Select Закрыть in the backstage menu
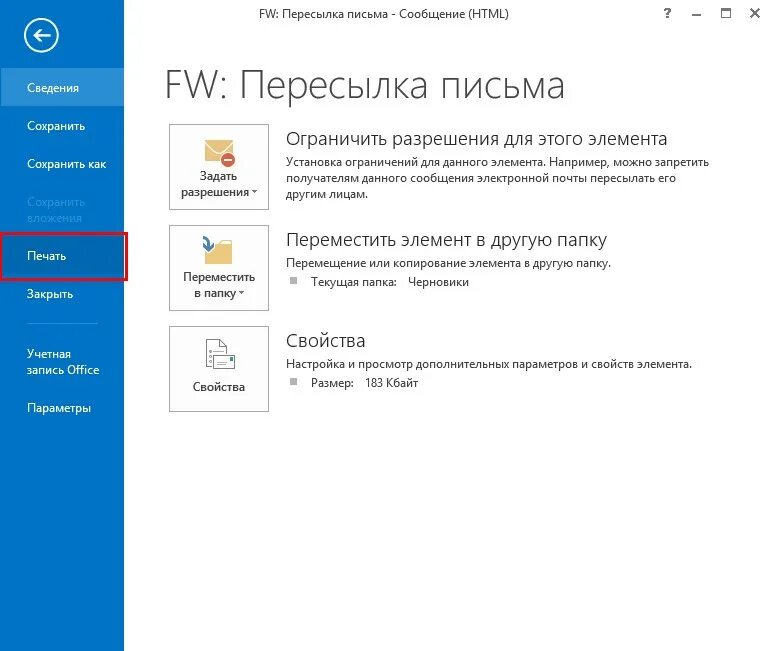The width and height of the screenshot is (769, 651). click(x=62, y=294)
